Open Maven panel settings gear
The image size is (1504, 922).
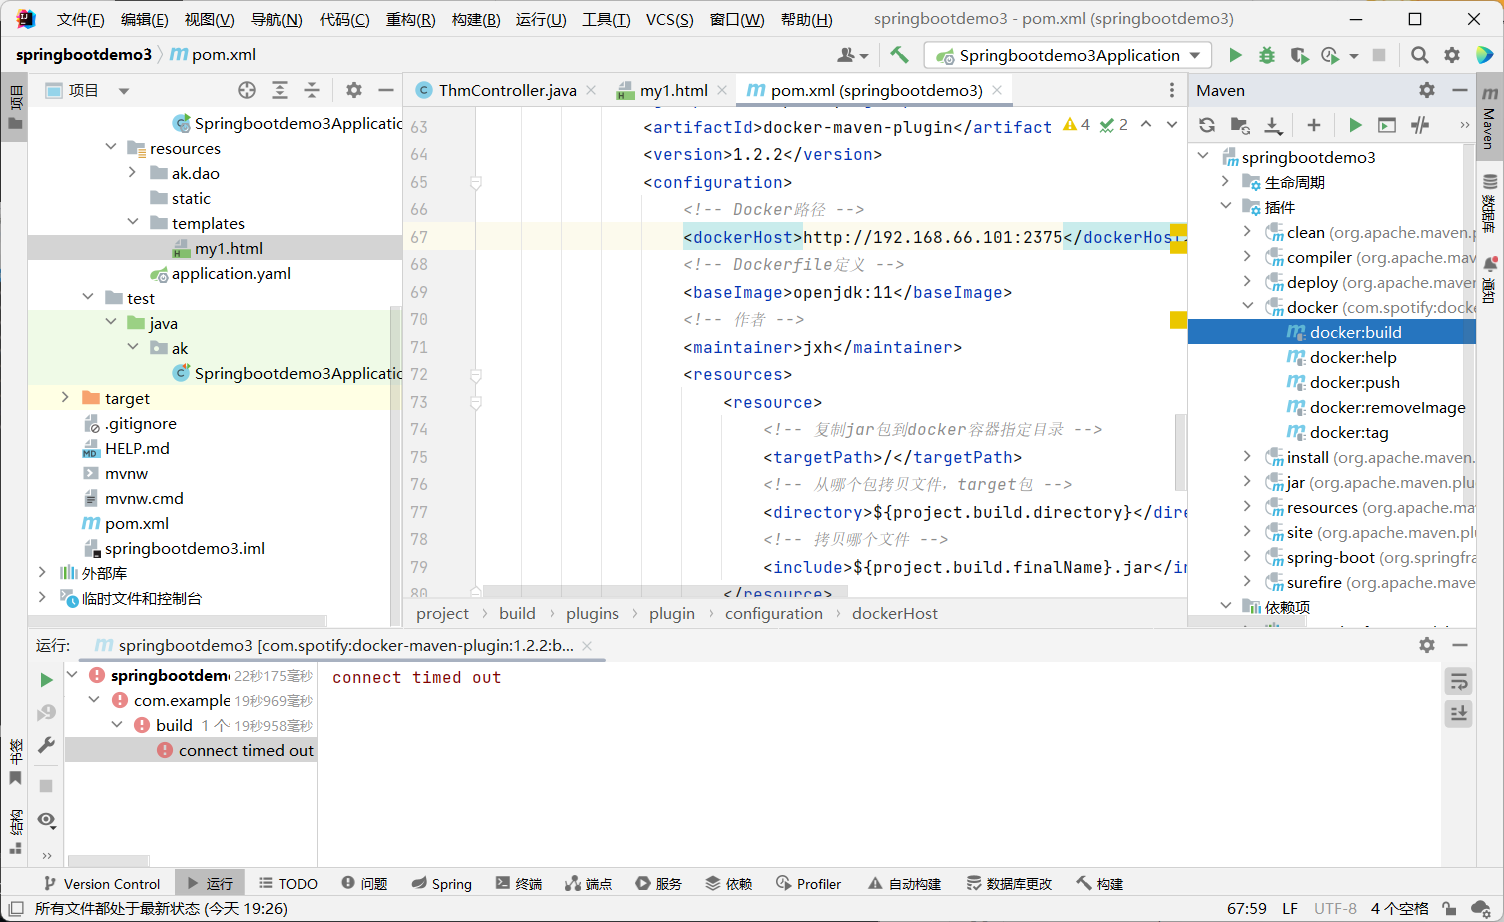(x=1427, y=90)
